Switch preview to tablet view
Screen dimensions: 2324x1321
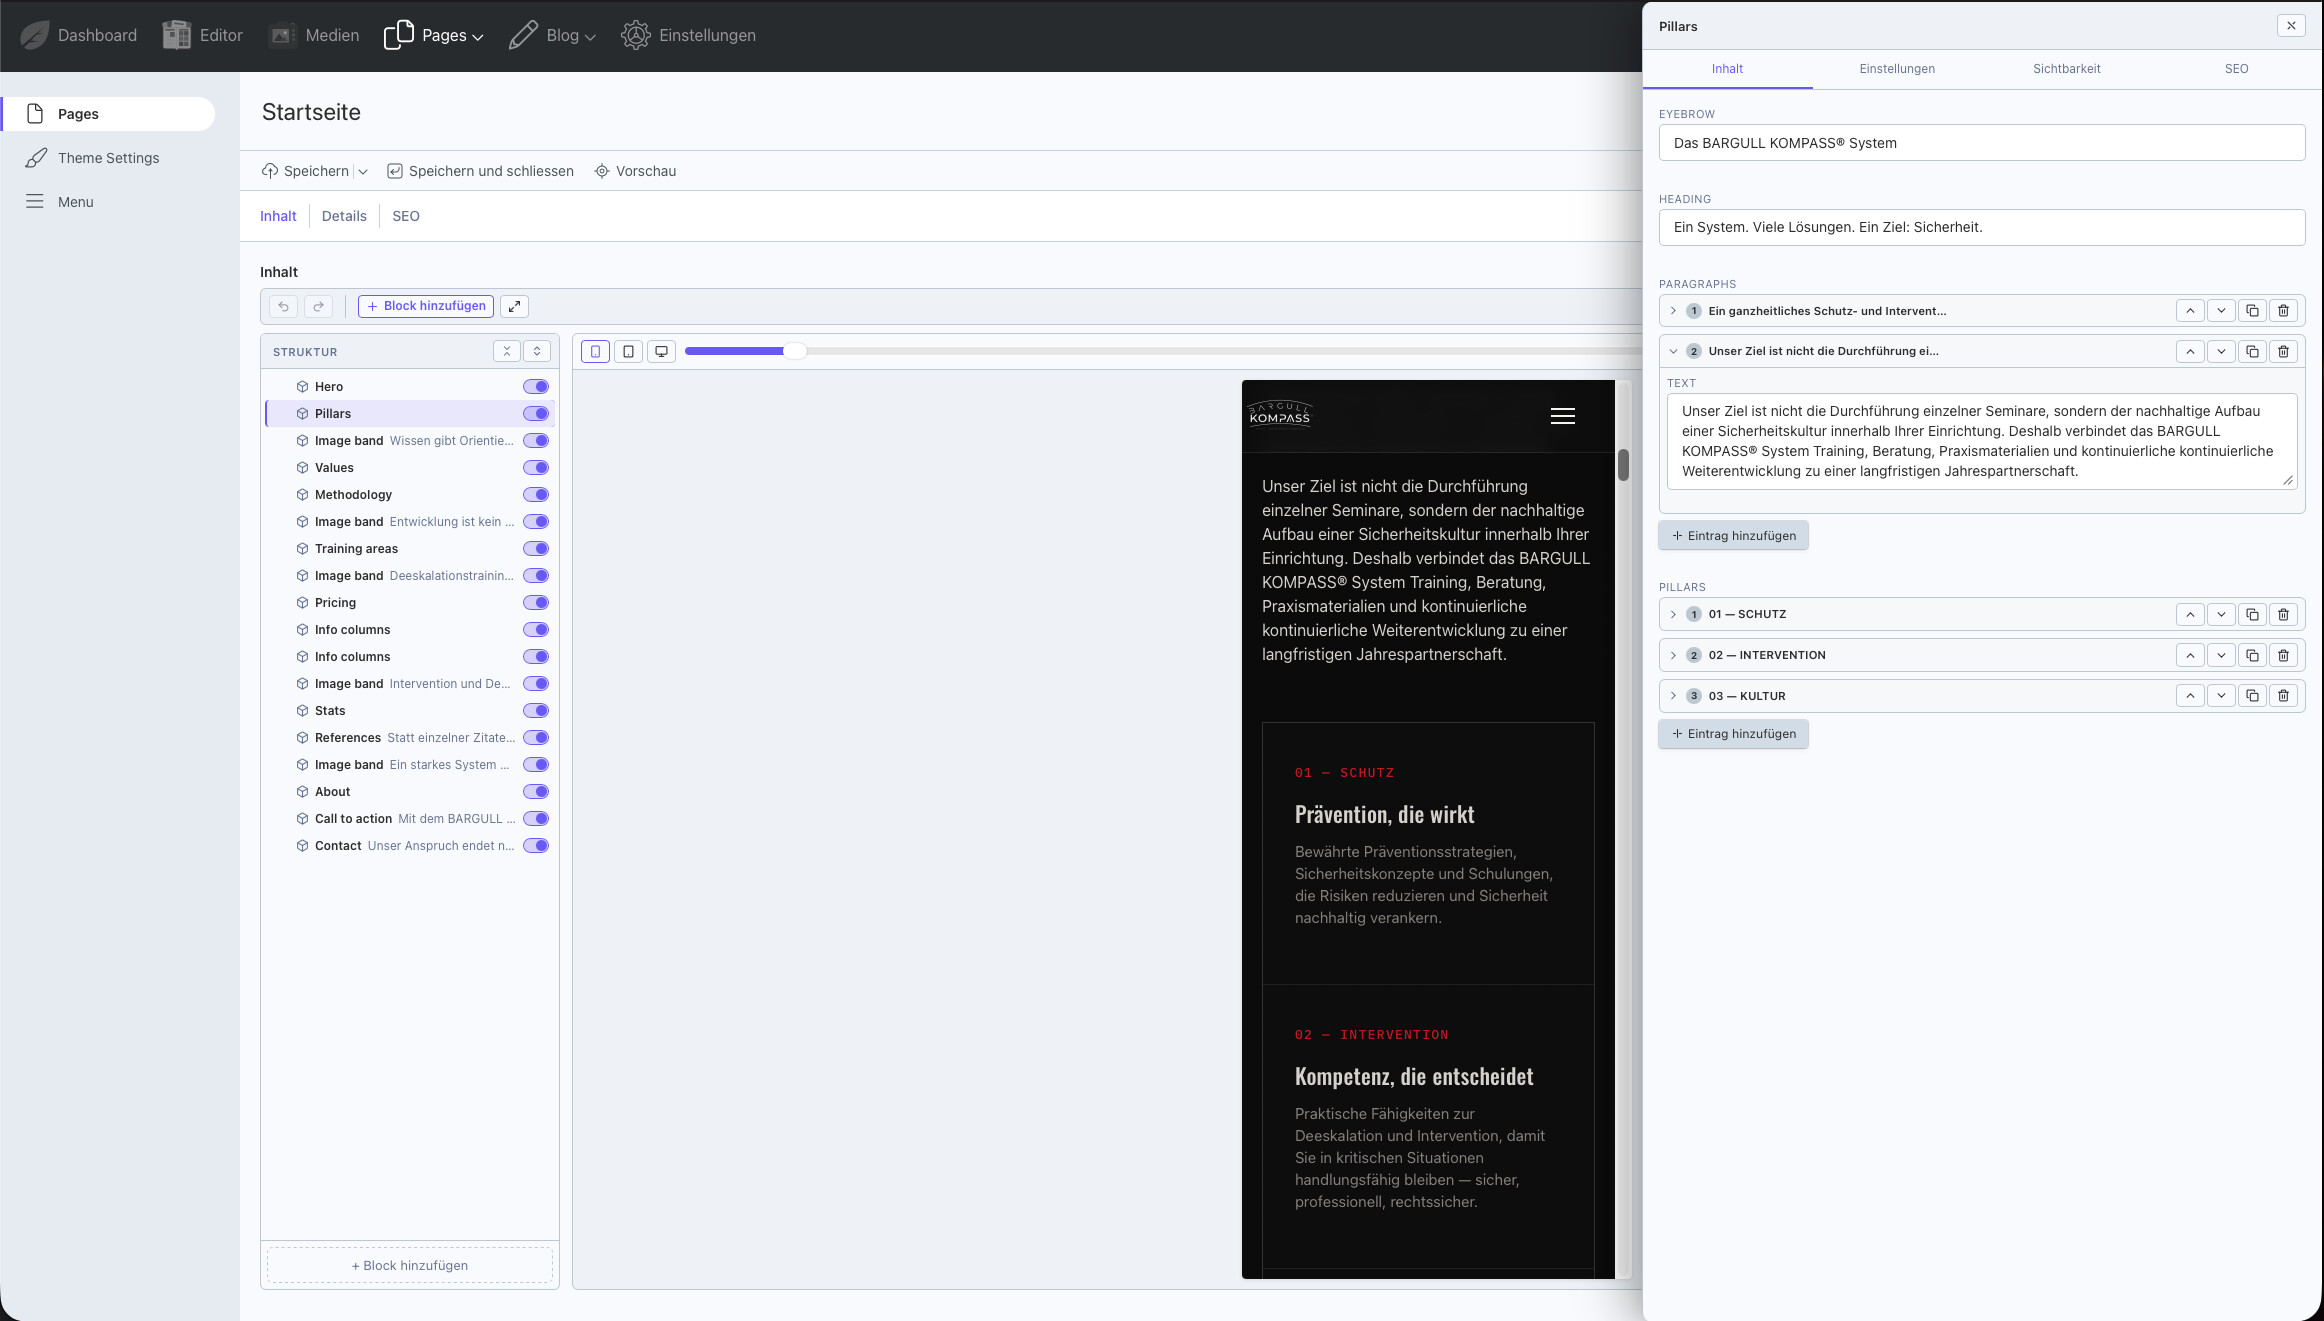coord(628,352)
